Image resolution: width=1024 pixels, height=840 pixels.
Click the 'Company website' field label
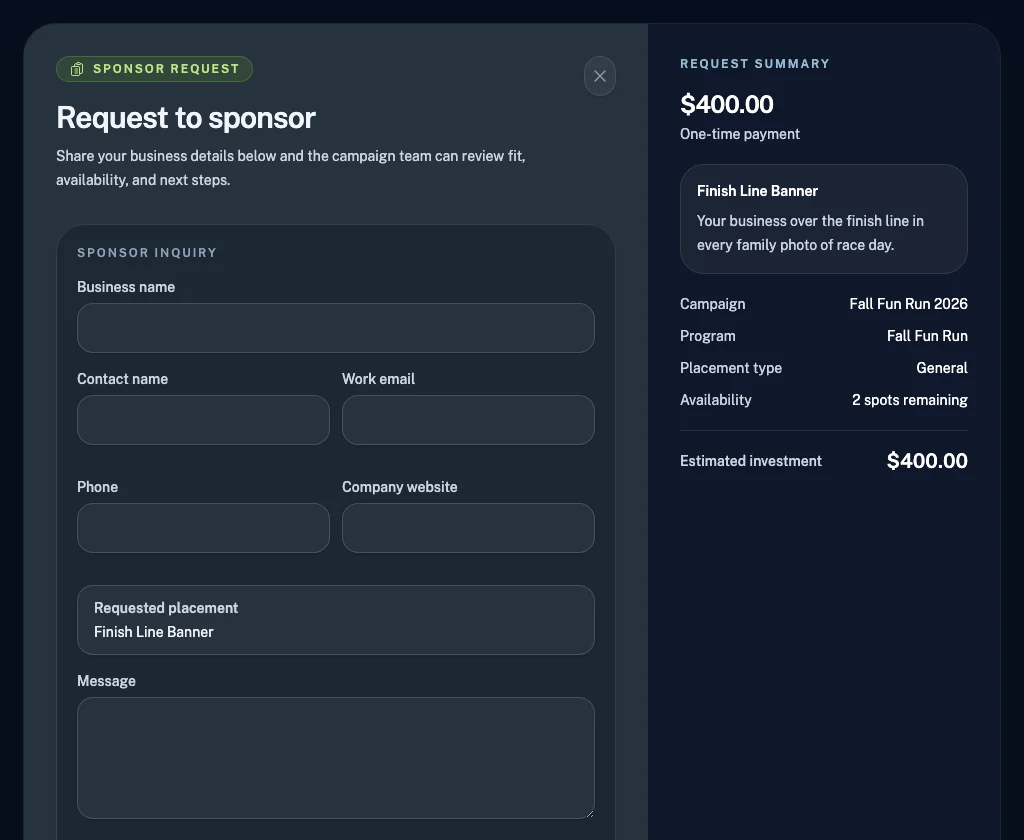point(400,487)
